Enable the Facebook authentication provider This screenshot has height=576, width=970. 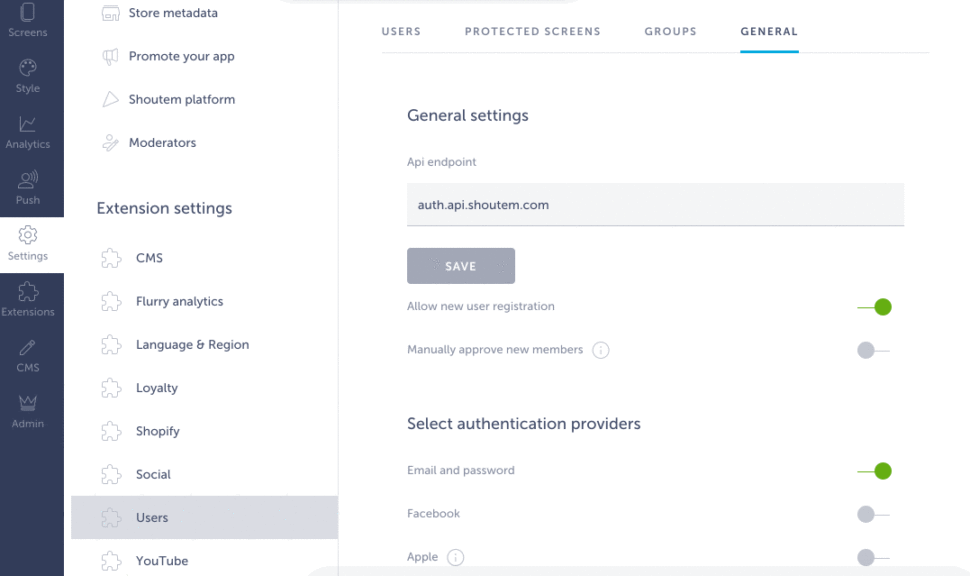pyautogui.click(x=869, y=514)
